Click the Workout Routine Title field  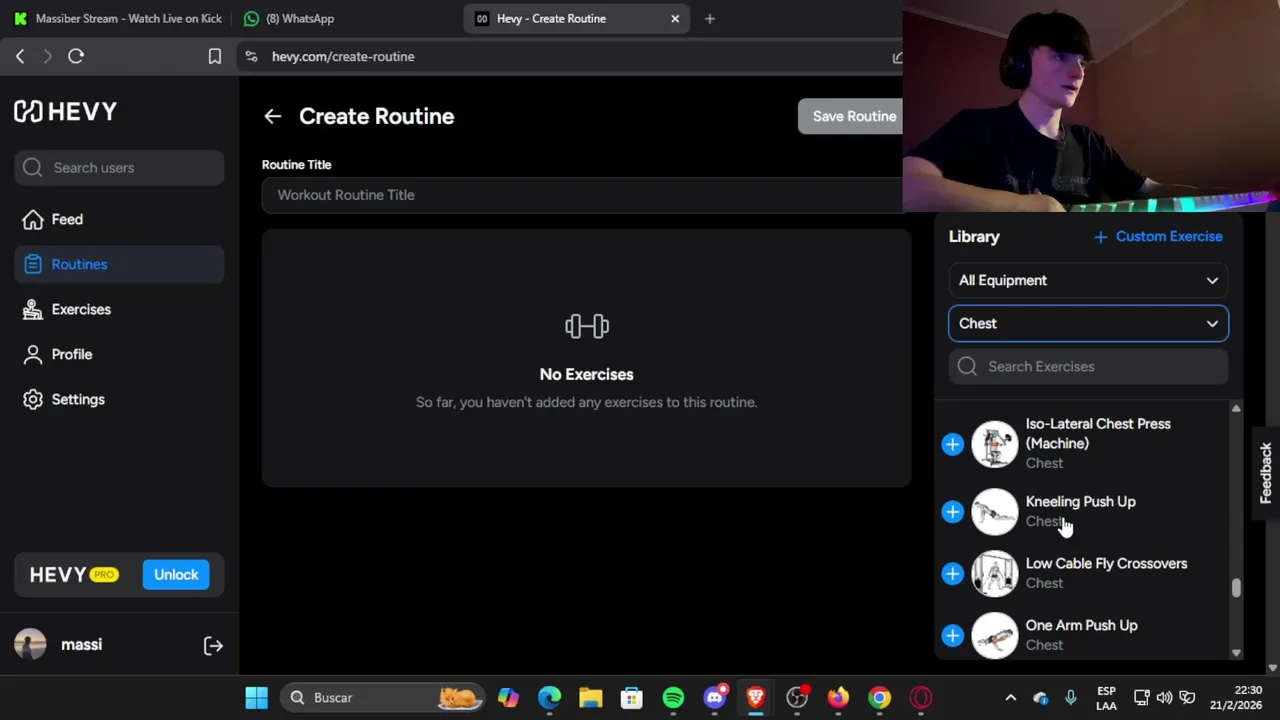click(x=582, y=195)
